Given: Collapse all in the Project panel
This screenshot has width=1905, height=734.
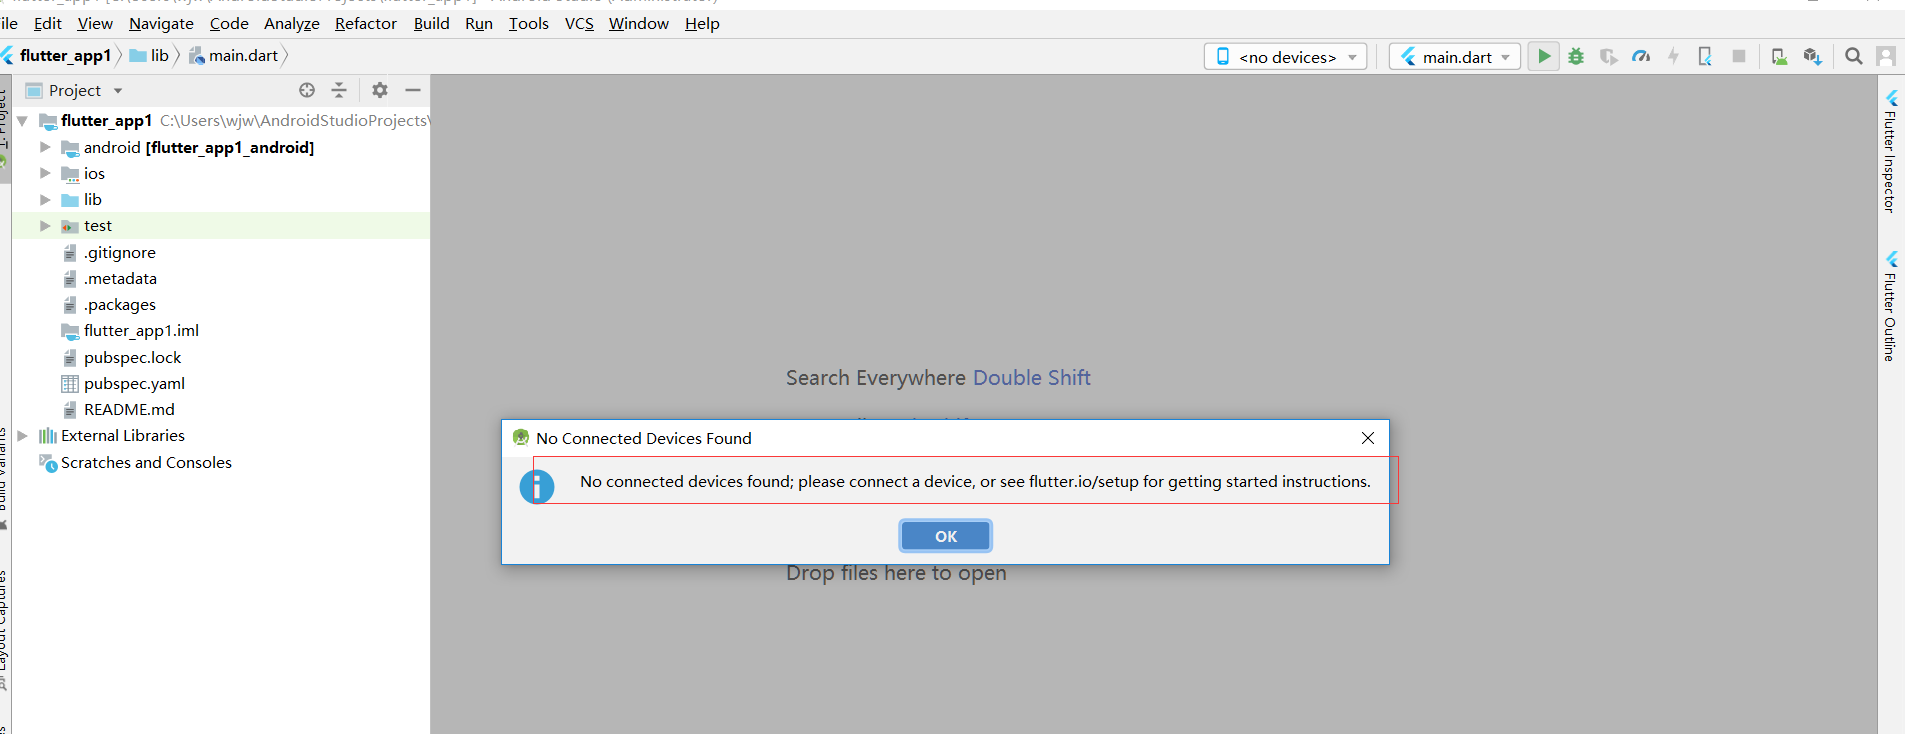Looking at the screenshot, I should point(339,90).
